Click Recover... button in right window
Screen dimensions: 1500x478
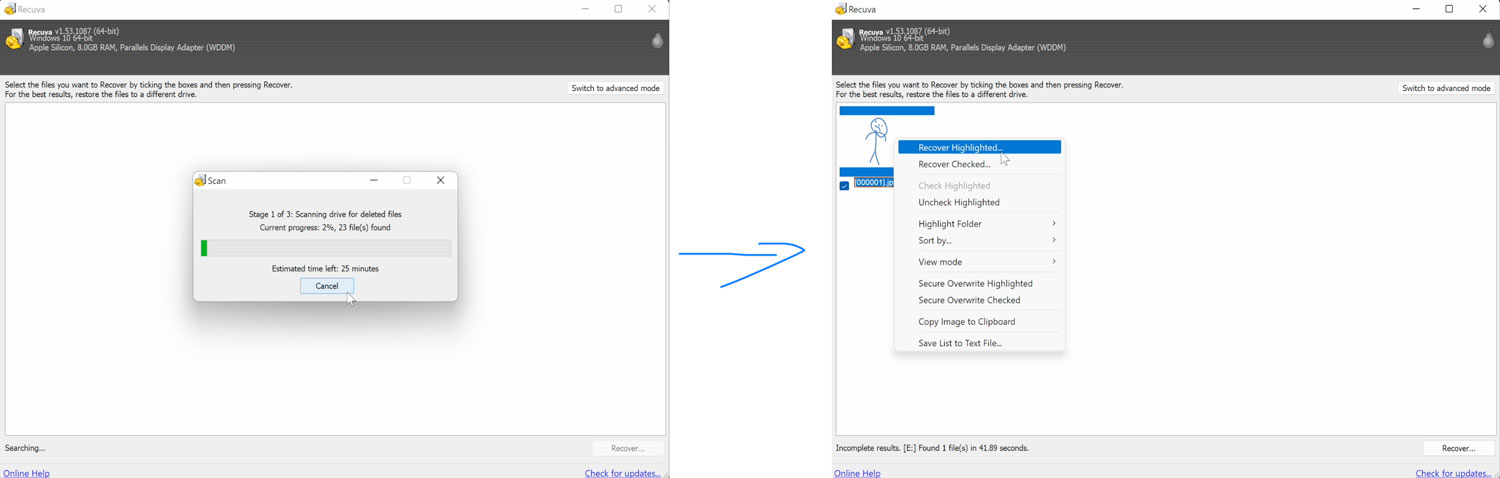tap(1458, 448)
